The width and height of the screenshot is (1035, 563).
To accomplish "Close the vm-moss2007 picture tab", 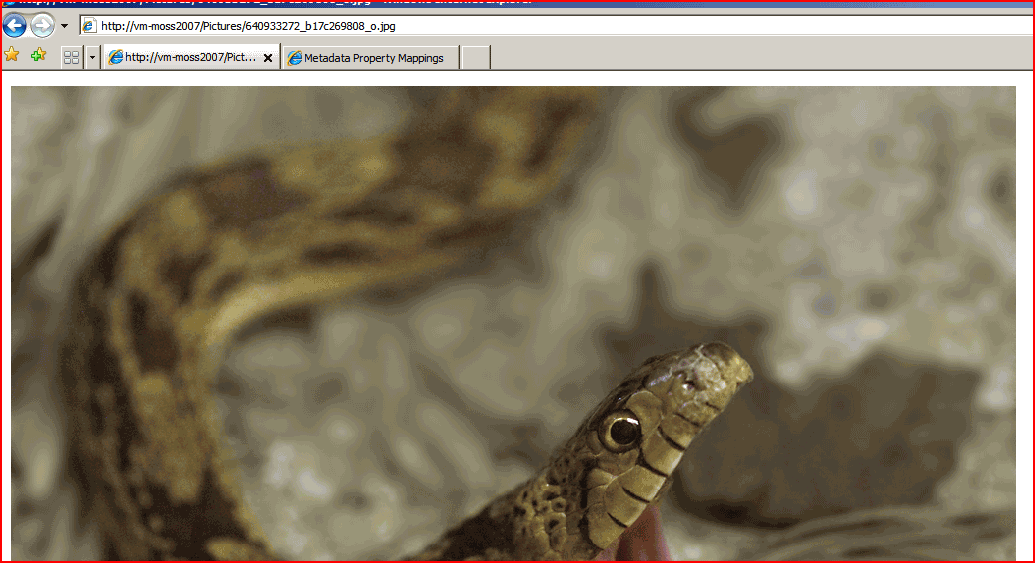I will [268, 58].
